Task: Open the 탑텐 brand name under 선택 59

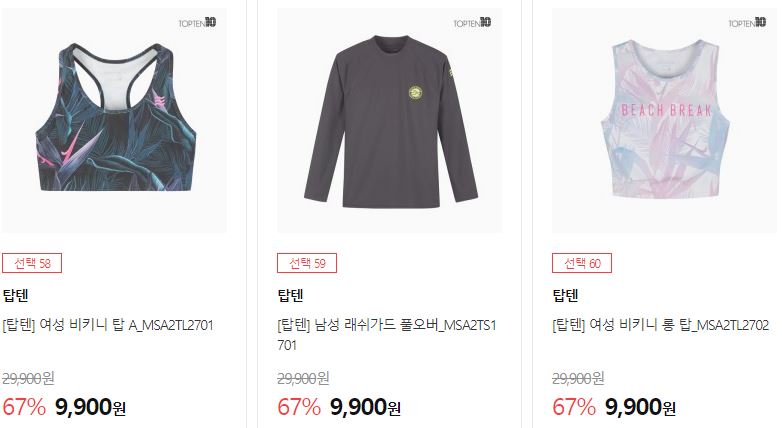Action: [290, 295]
